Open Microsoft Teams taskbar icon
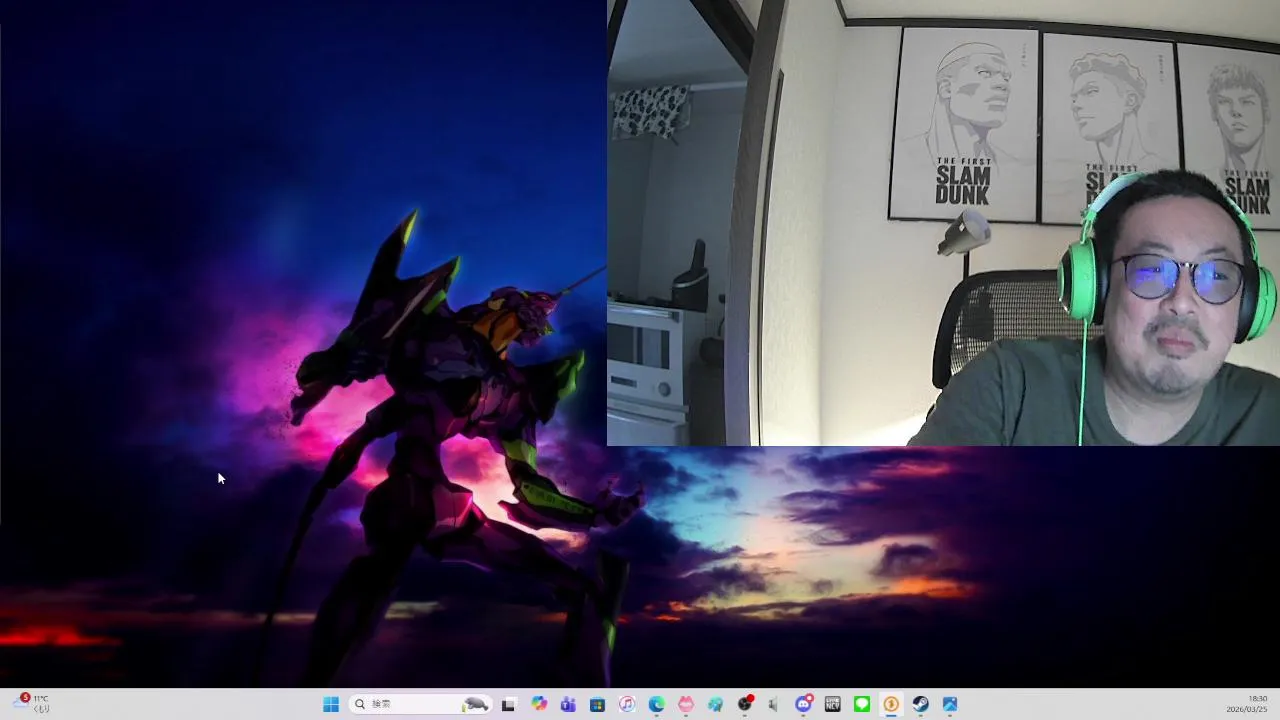1280x720 pixels. point(568,704)
